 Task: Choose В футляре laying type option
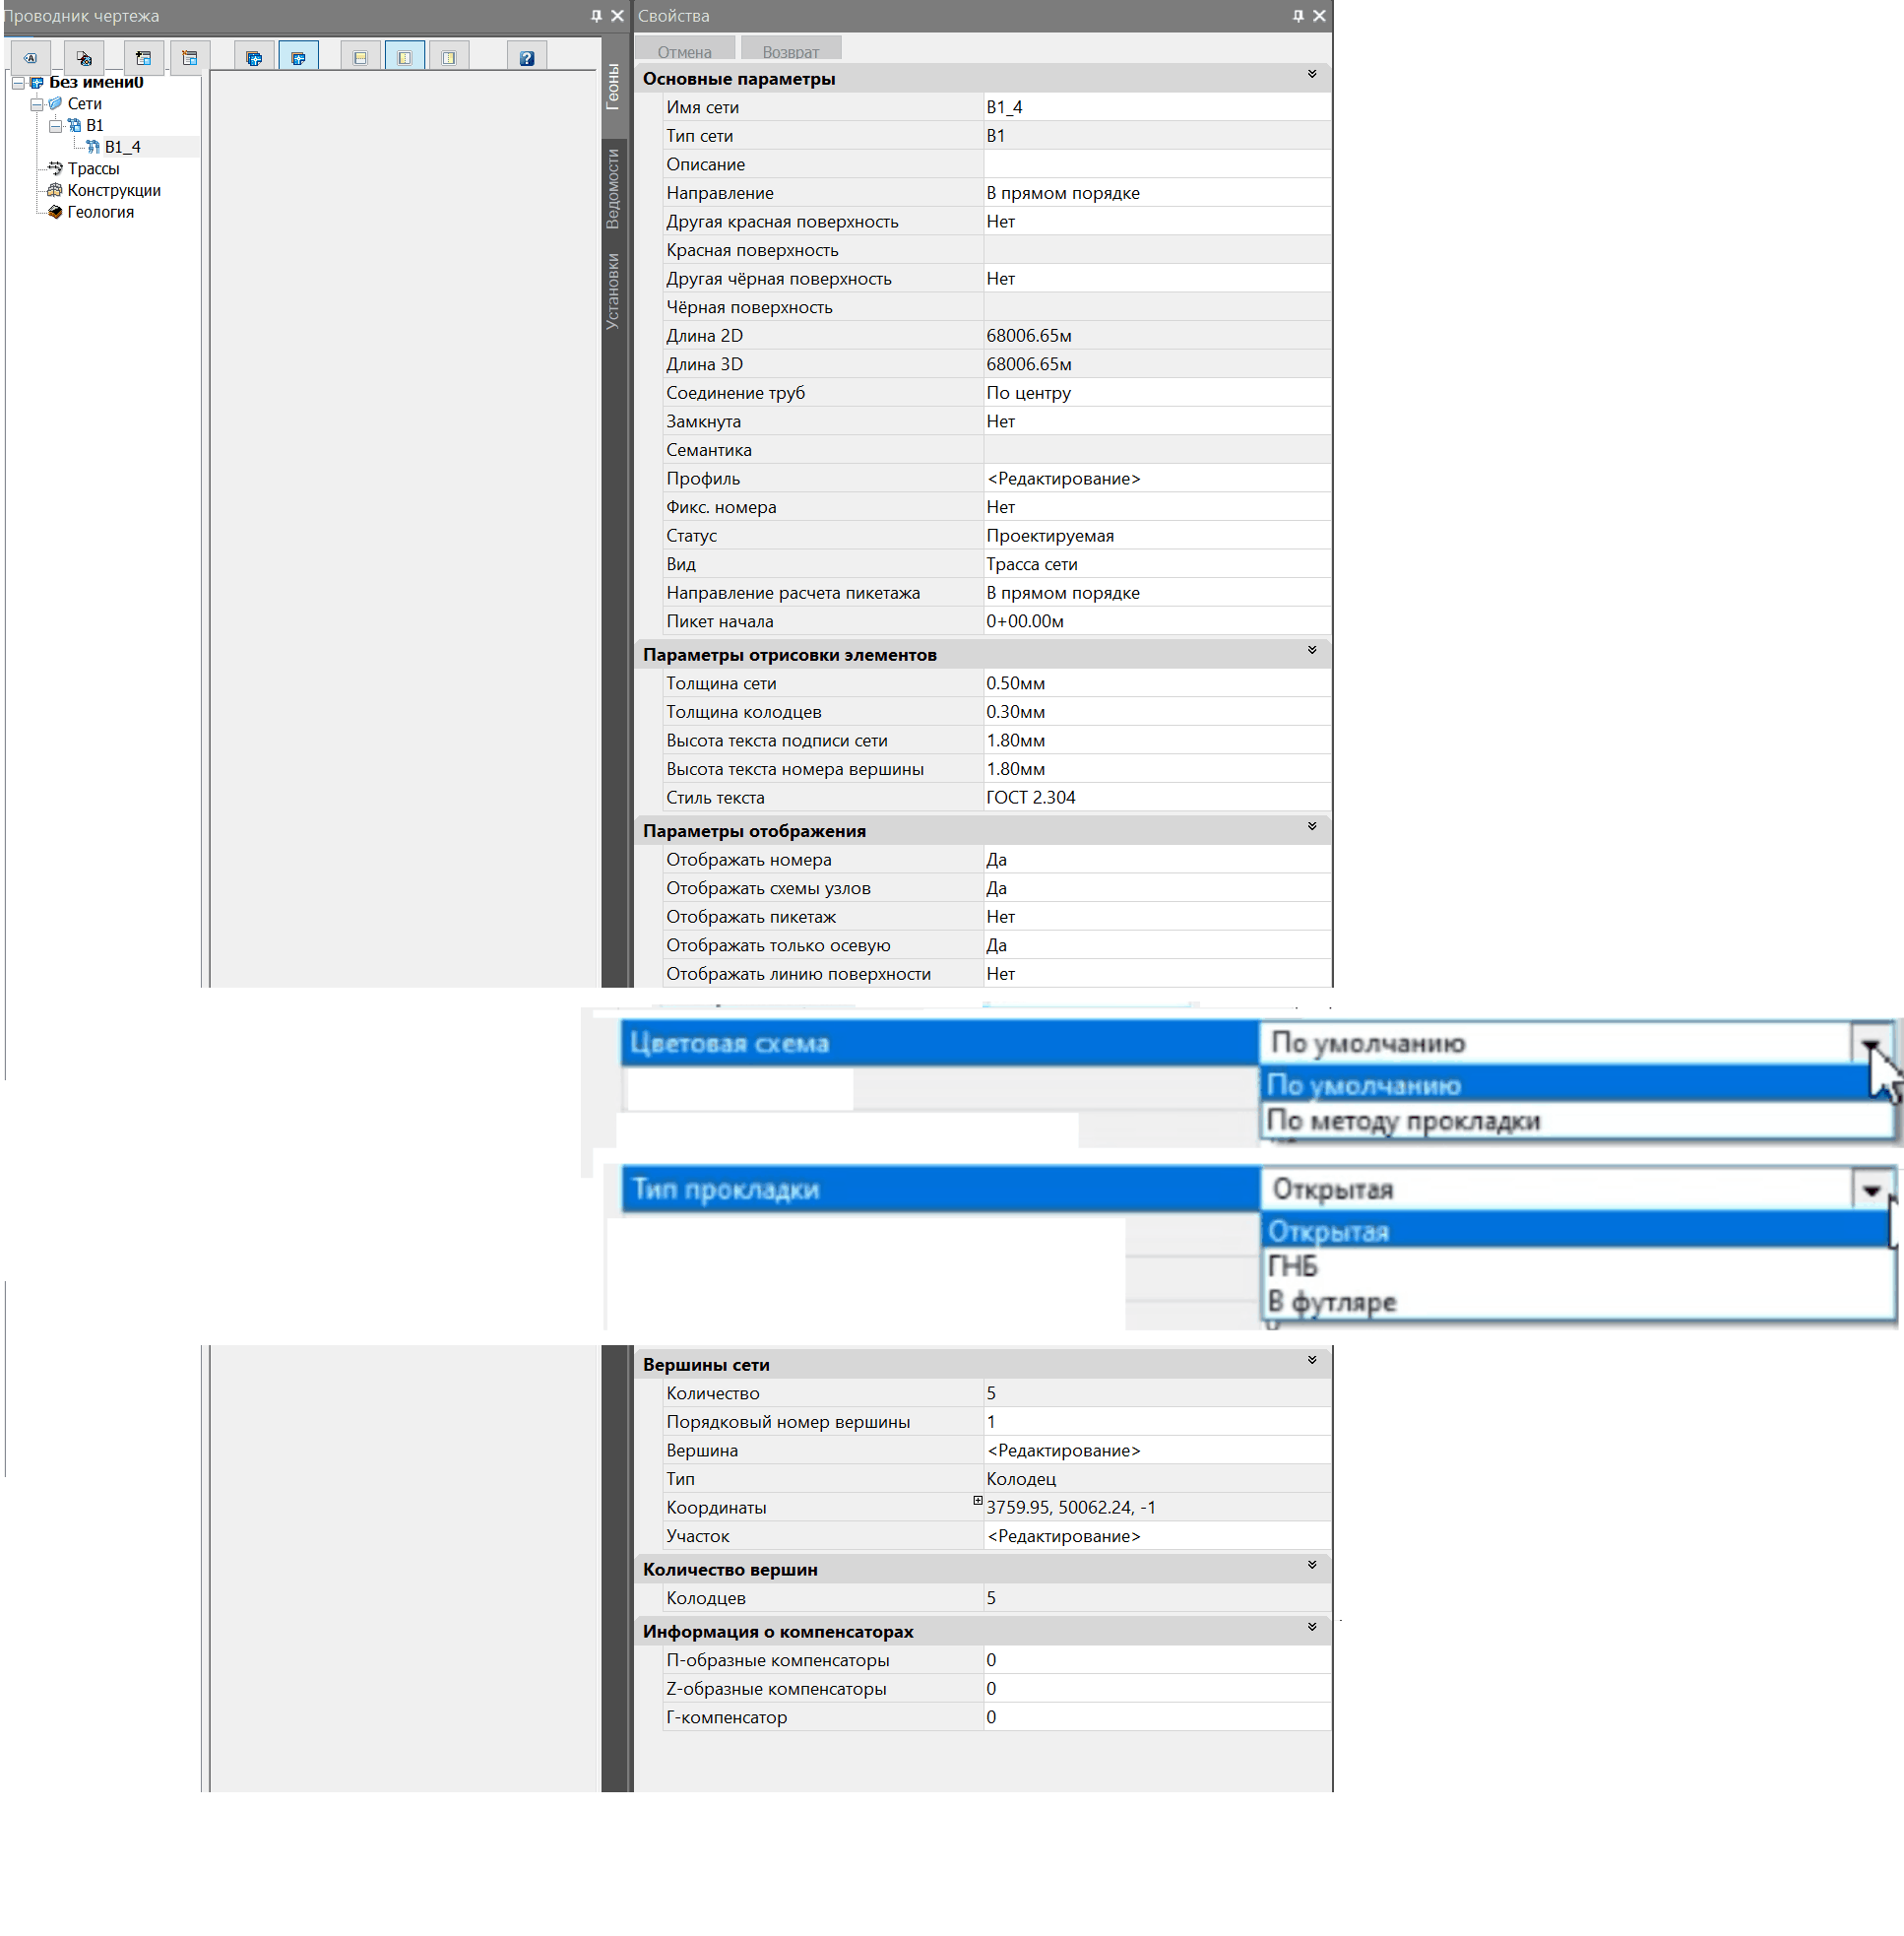click(x=1577, y=1302)
